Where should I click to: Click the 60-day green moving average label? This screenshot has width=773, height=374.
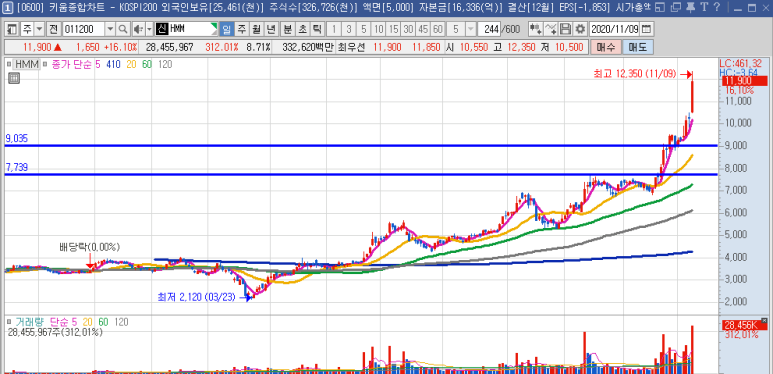click(147, 64)
